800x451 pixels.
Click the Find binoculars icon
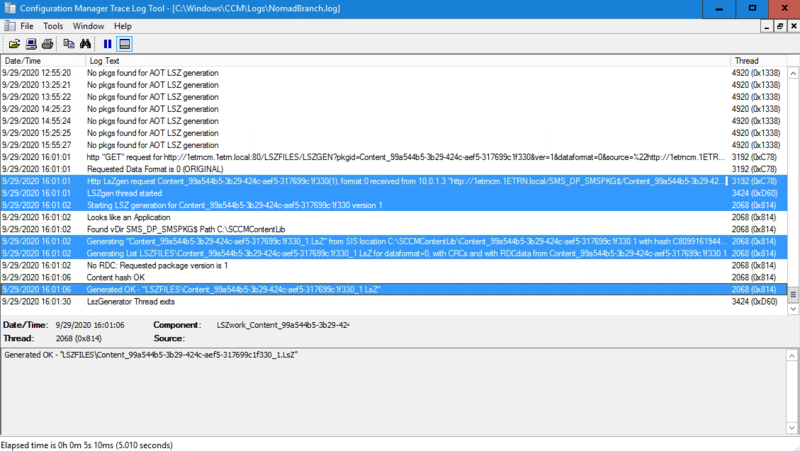86,44
